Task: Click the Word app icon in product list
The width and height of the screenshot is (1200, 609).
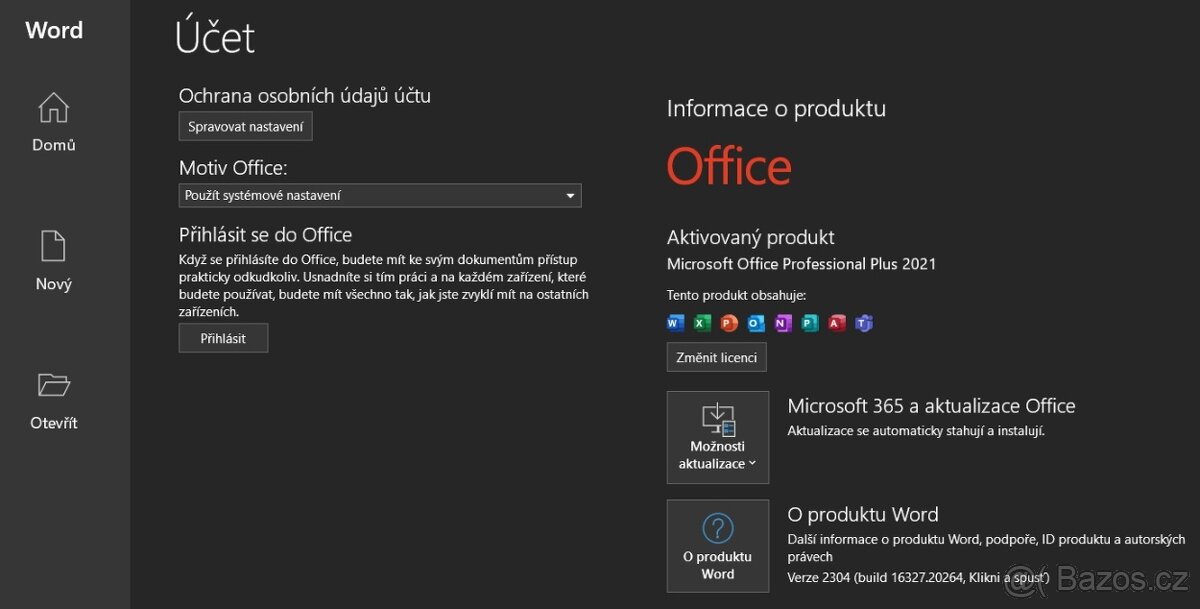Action: (675, 322)
